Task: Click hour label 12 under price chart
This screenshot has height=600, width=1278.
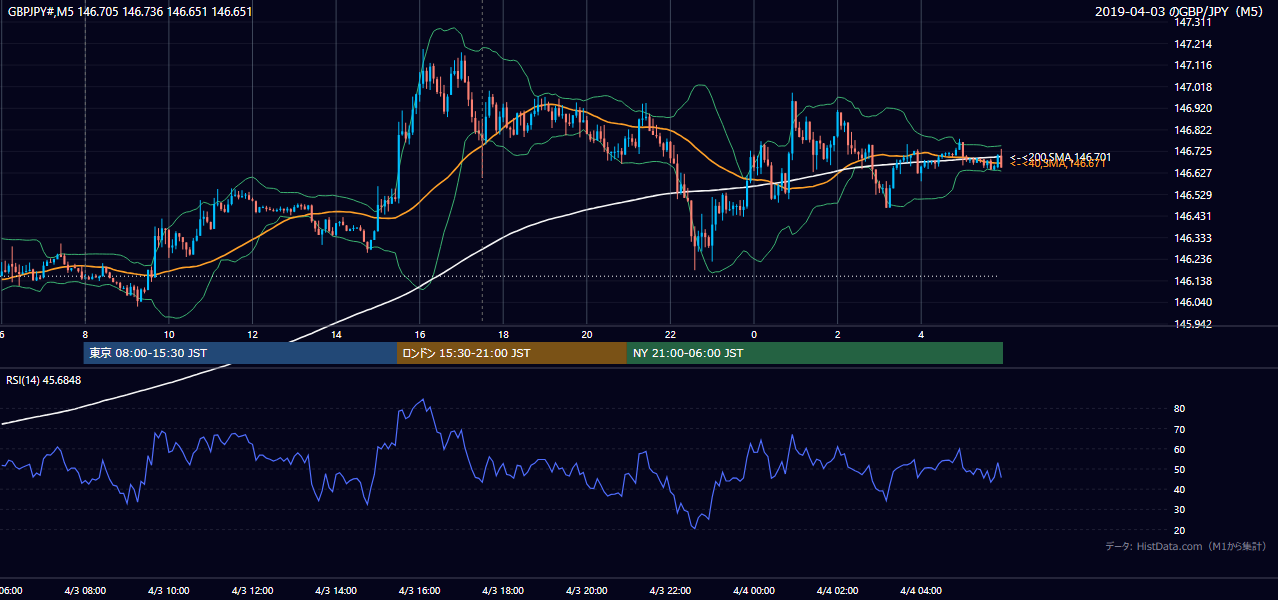Action: [253, 335]
